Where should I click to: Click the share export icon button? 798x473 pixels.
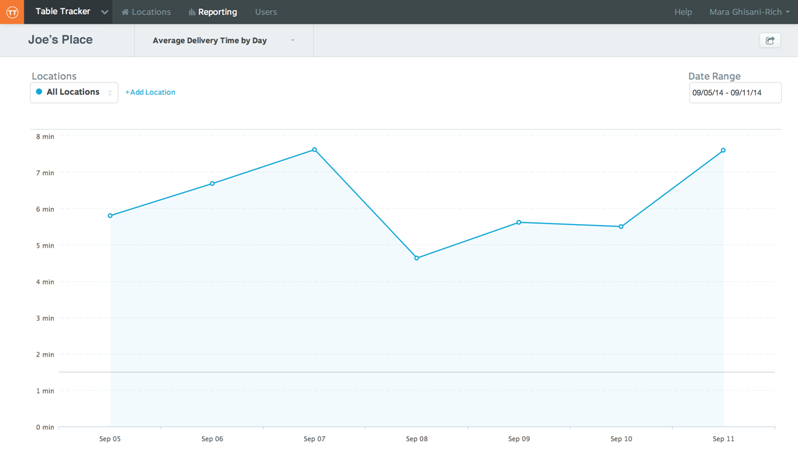click(770, 40)
